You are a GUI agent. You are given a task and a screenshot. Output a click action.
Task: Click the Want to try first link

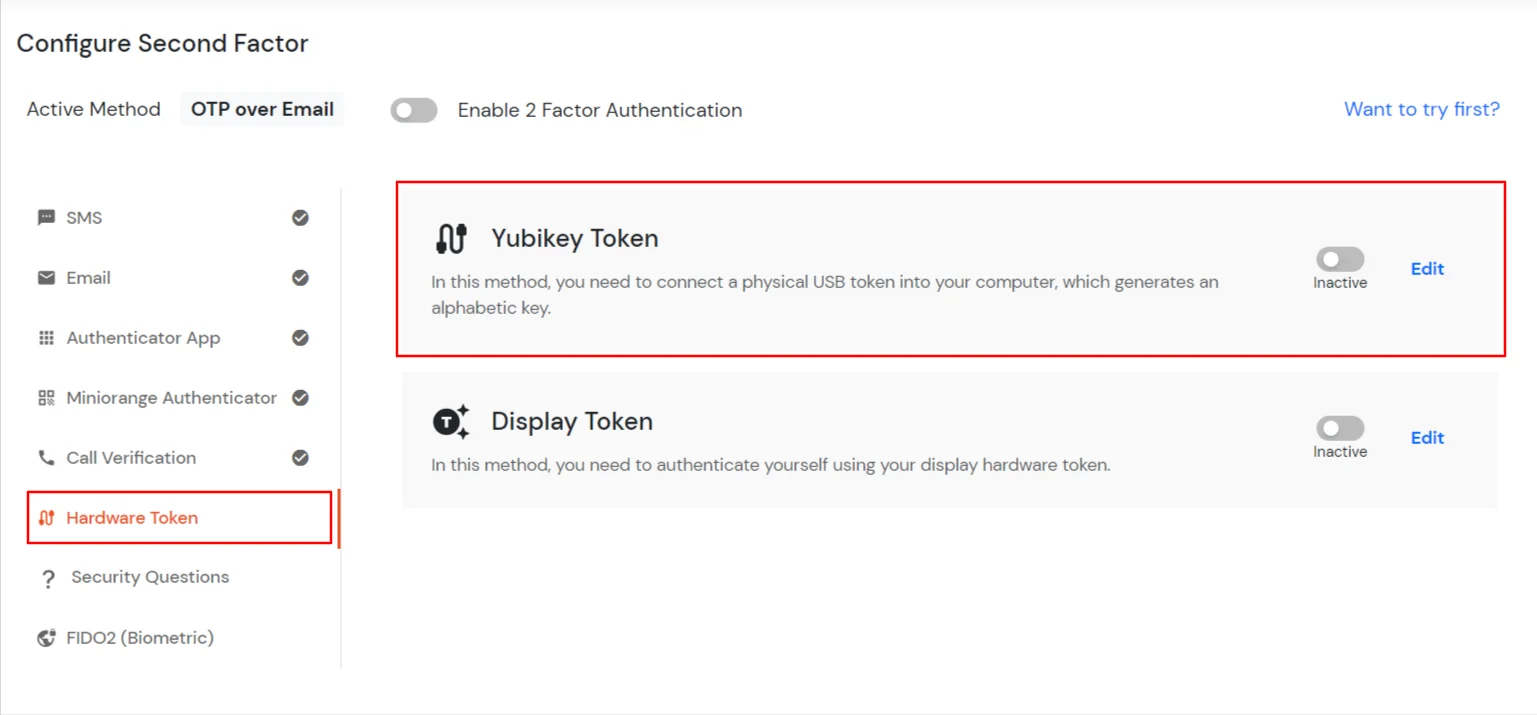tap(1421, 109)
